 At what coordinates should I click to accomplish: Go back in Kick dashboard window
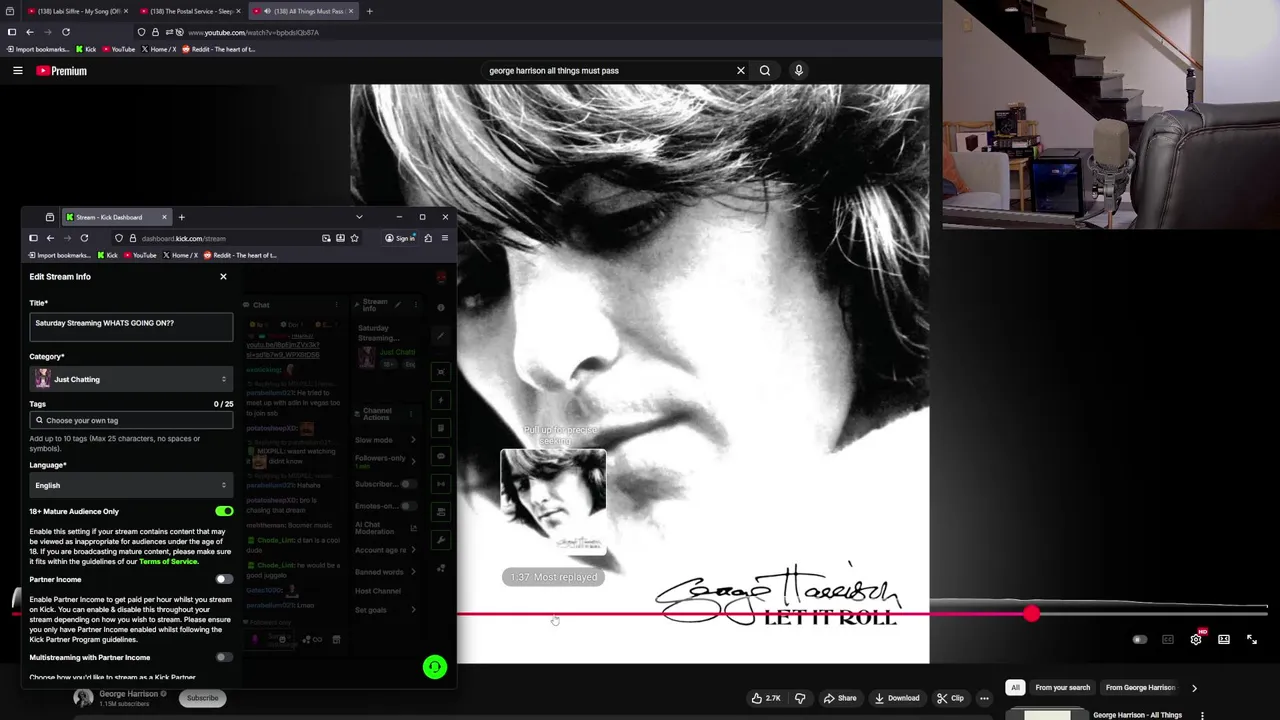tap(50, 238)
